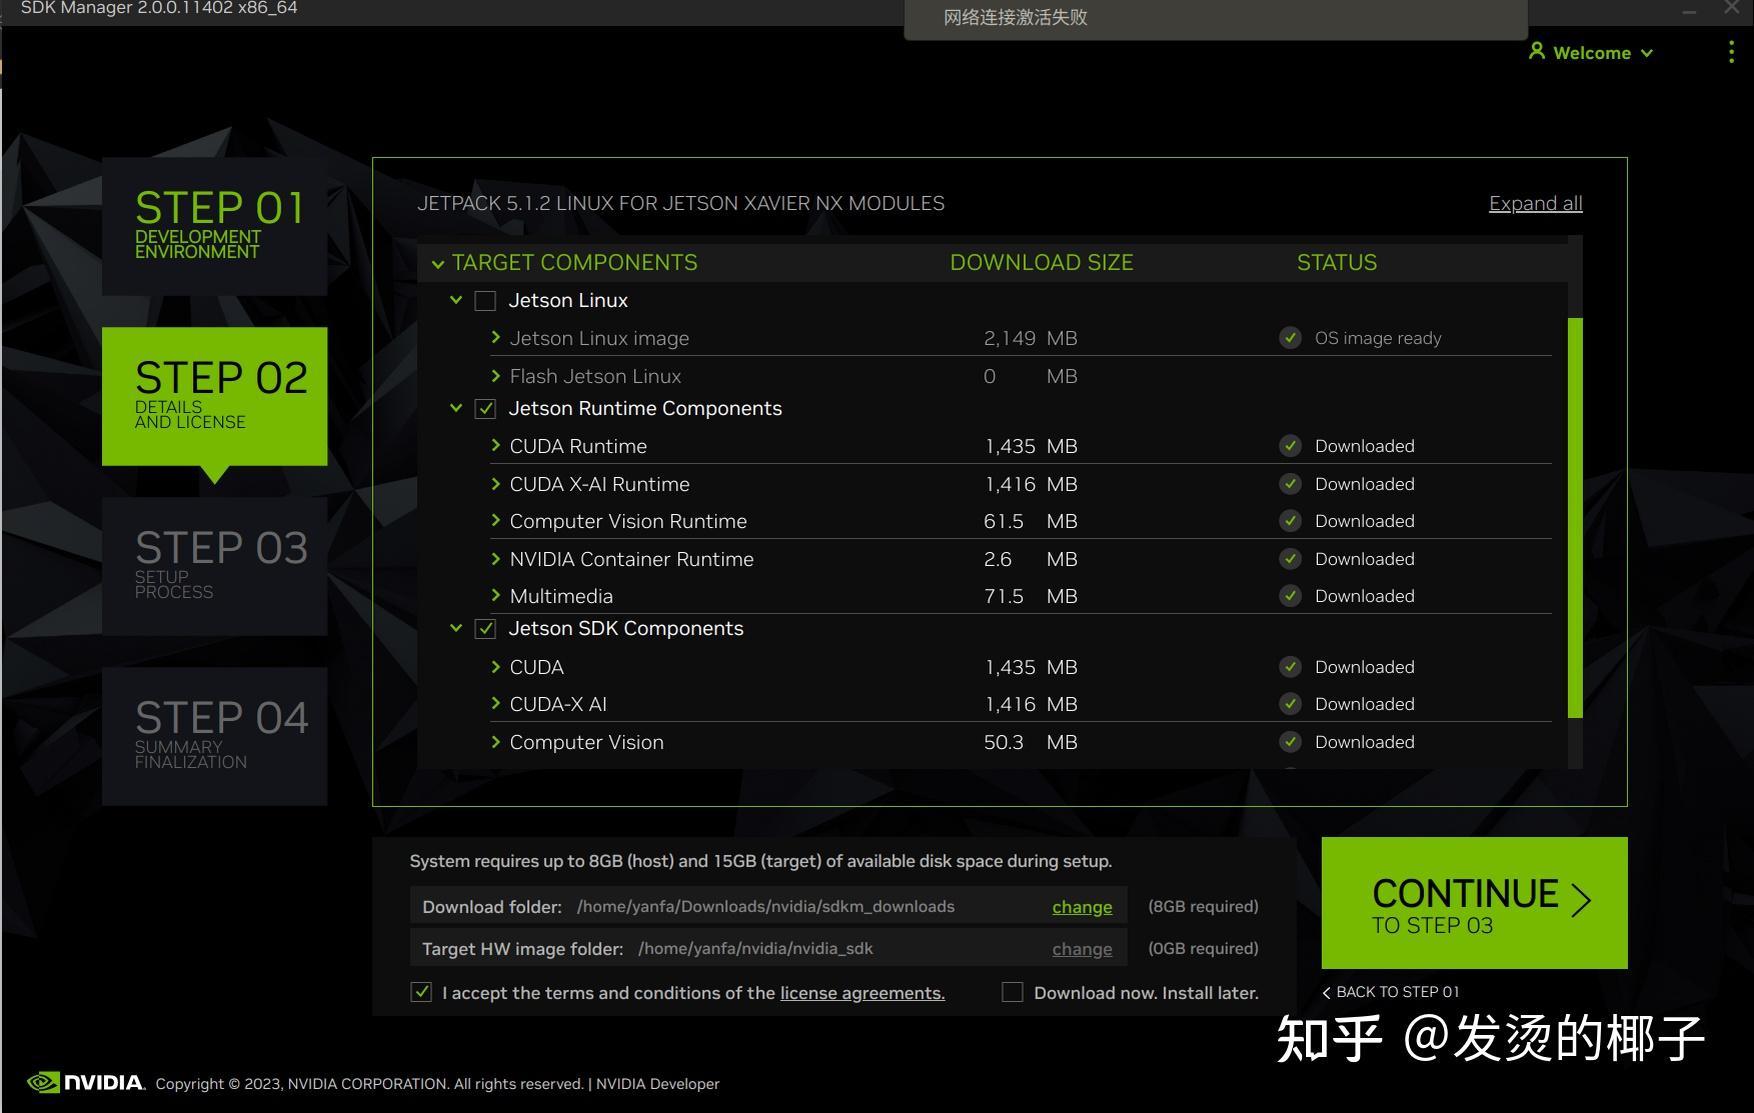Viewport: 1754px width, 1113px height.
Task: Click the user profile icon beside Welcome
Action: click(1537, 52)
